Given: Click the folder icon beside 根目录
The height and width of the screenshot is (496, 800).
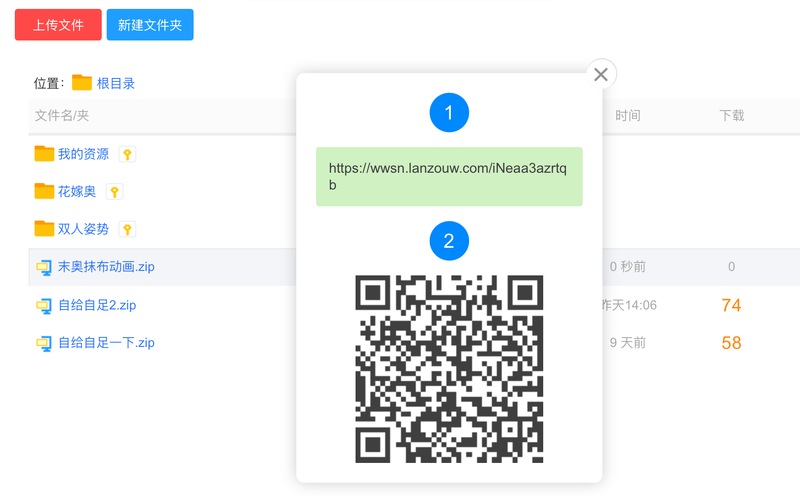Looking at the screenshot, I should pyautogui.click(x=82, y=82).
